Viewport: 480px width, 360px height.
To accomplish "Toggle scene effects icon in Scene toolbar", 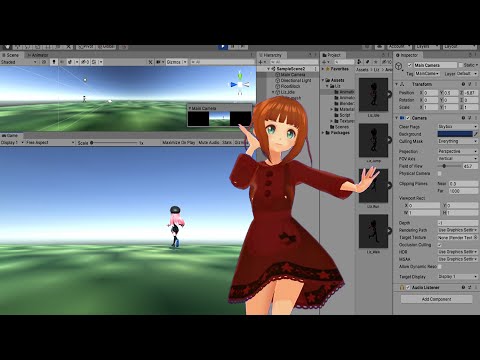I will [x=70, y=62].
